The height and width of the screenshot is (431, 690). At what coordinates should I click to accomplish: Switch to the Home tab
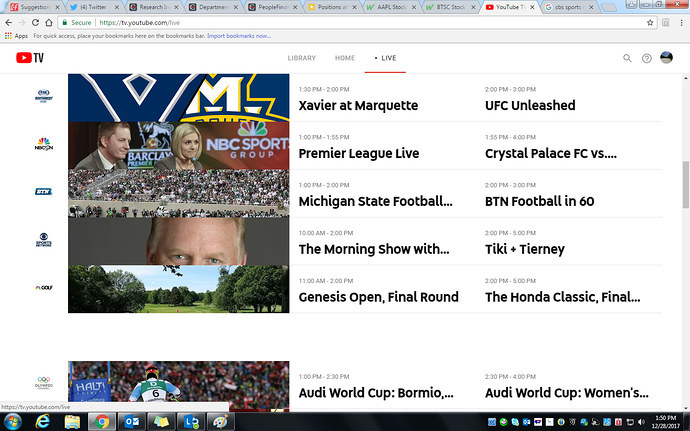click(x=345, y=58)
